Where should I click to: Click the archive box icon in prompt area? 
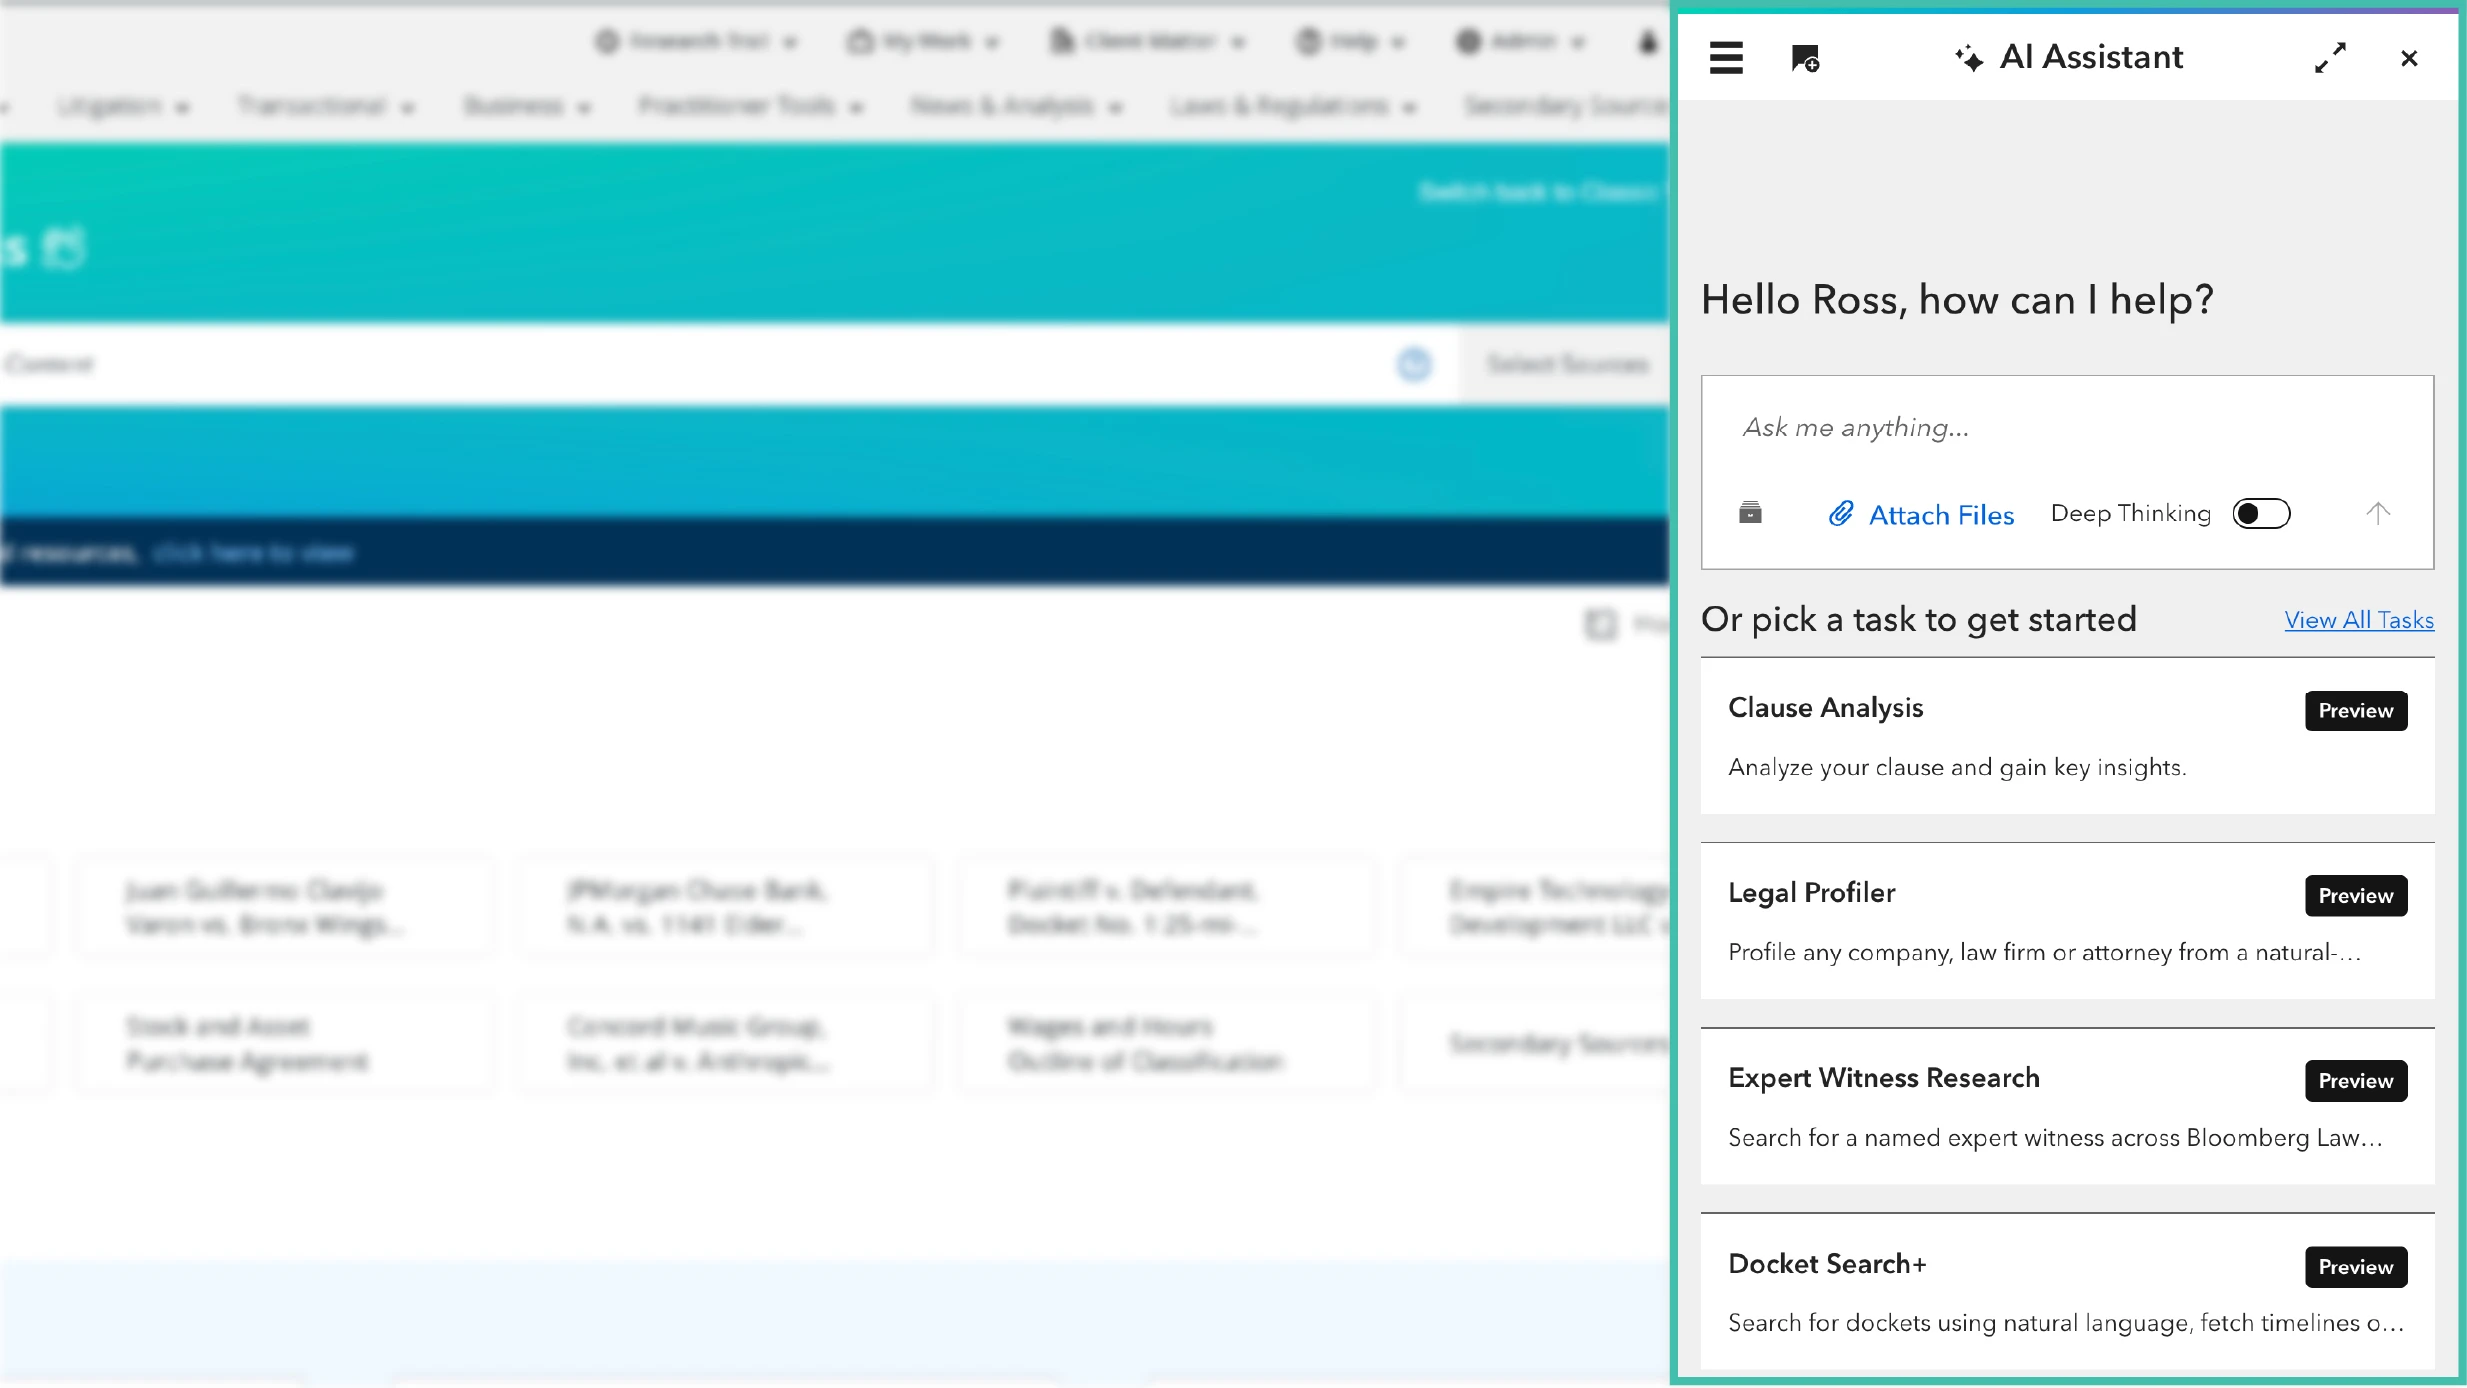(1750, 514)
